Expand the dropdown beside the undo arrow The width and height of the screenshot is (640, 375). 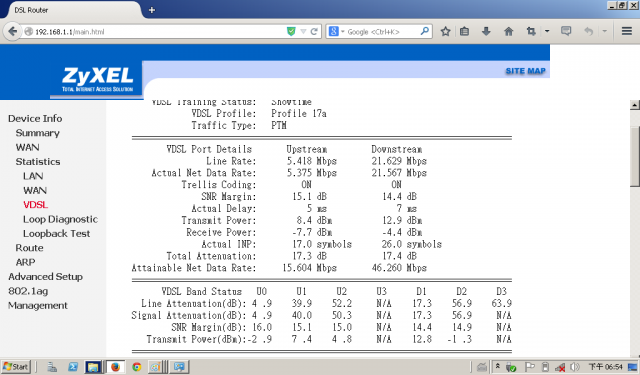[604, 31]
